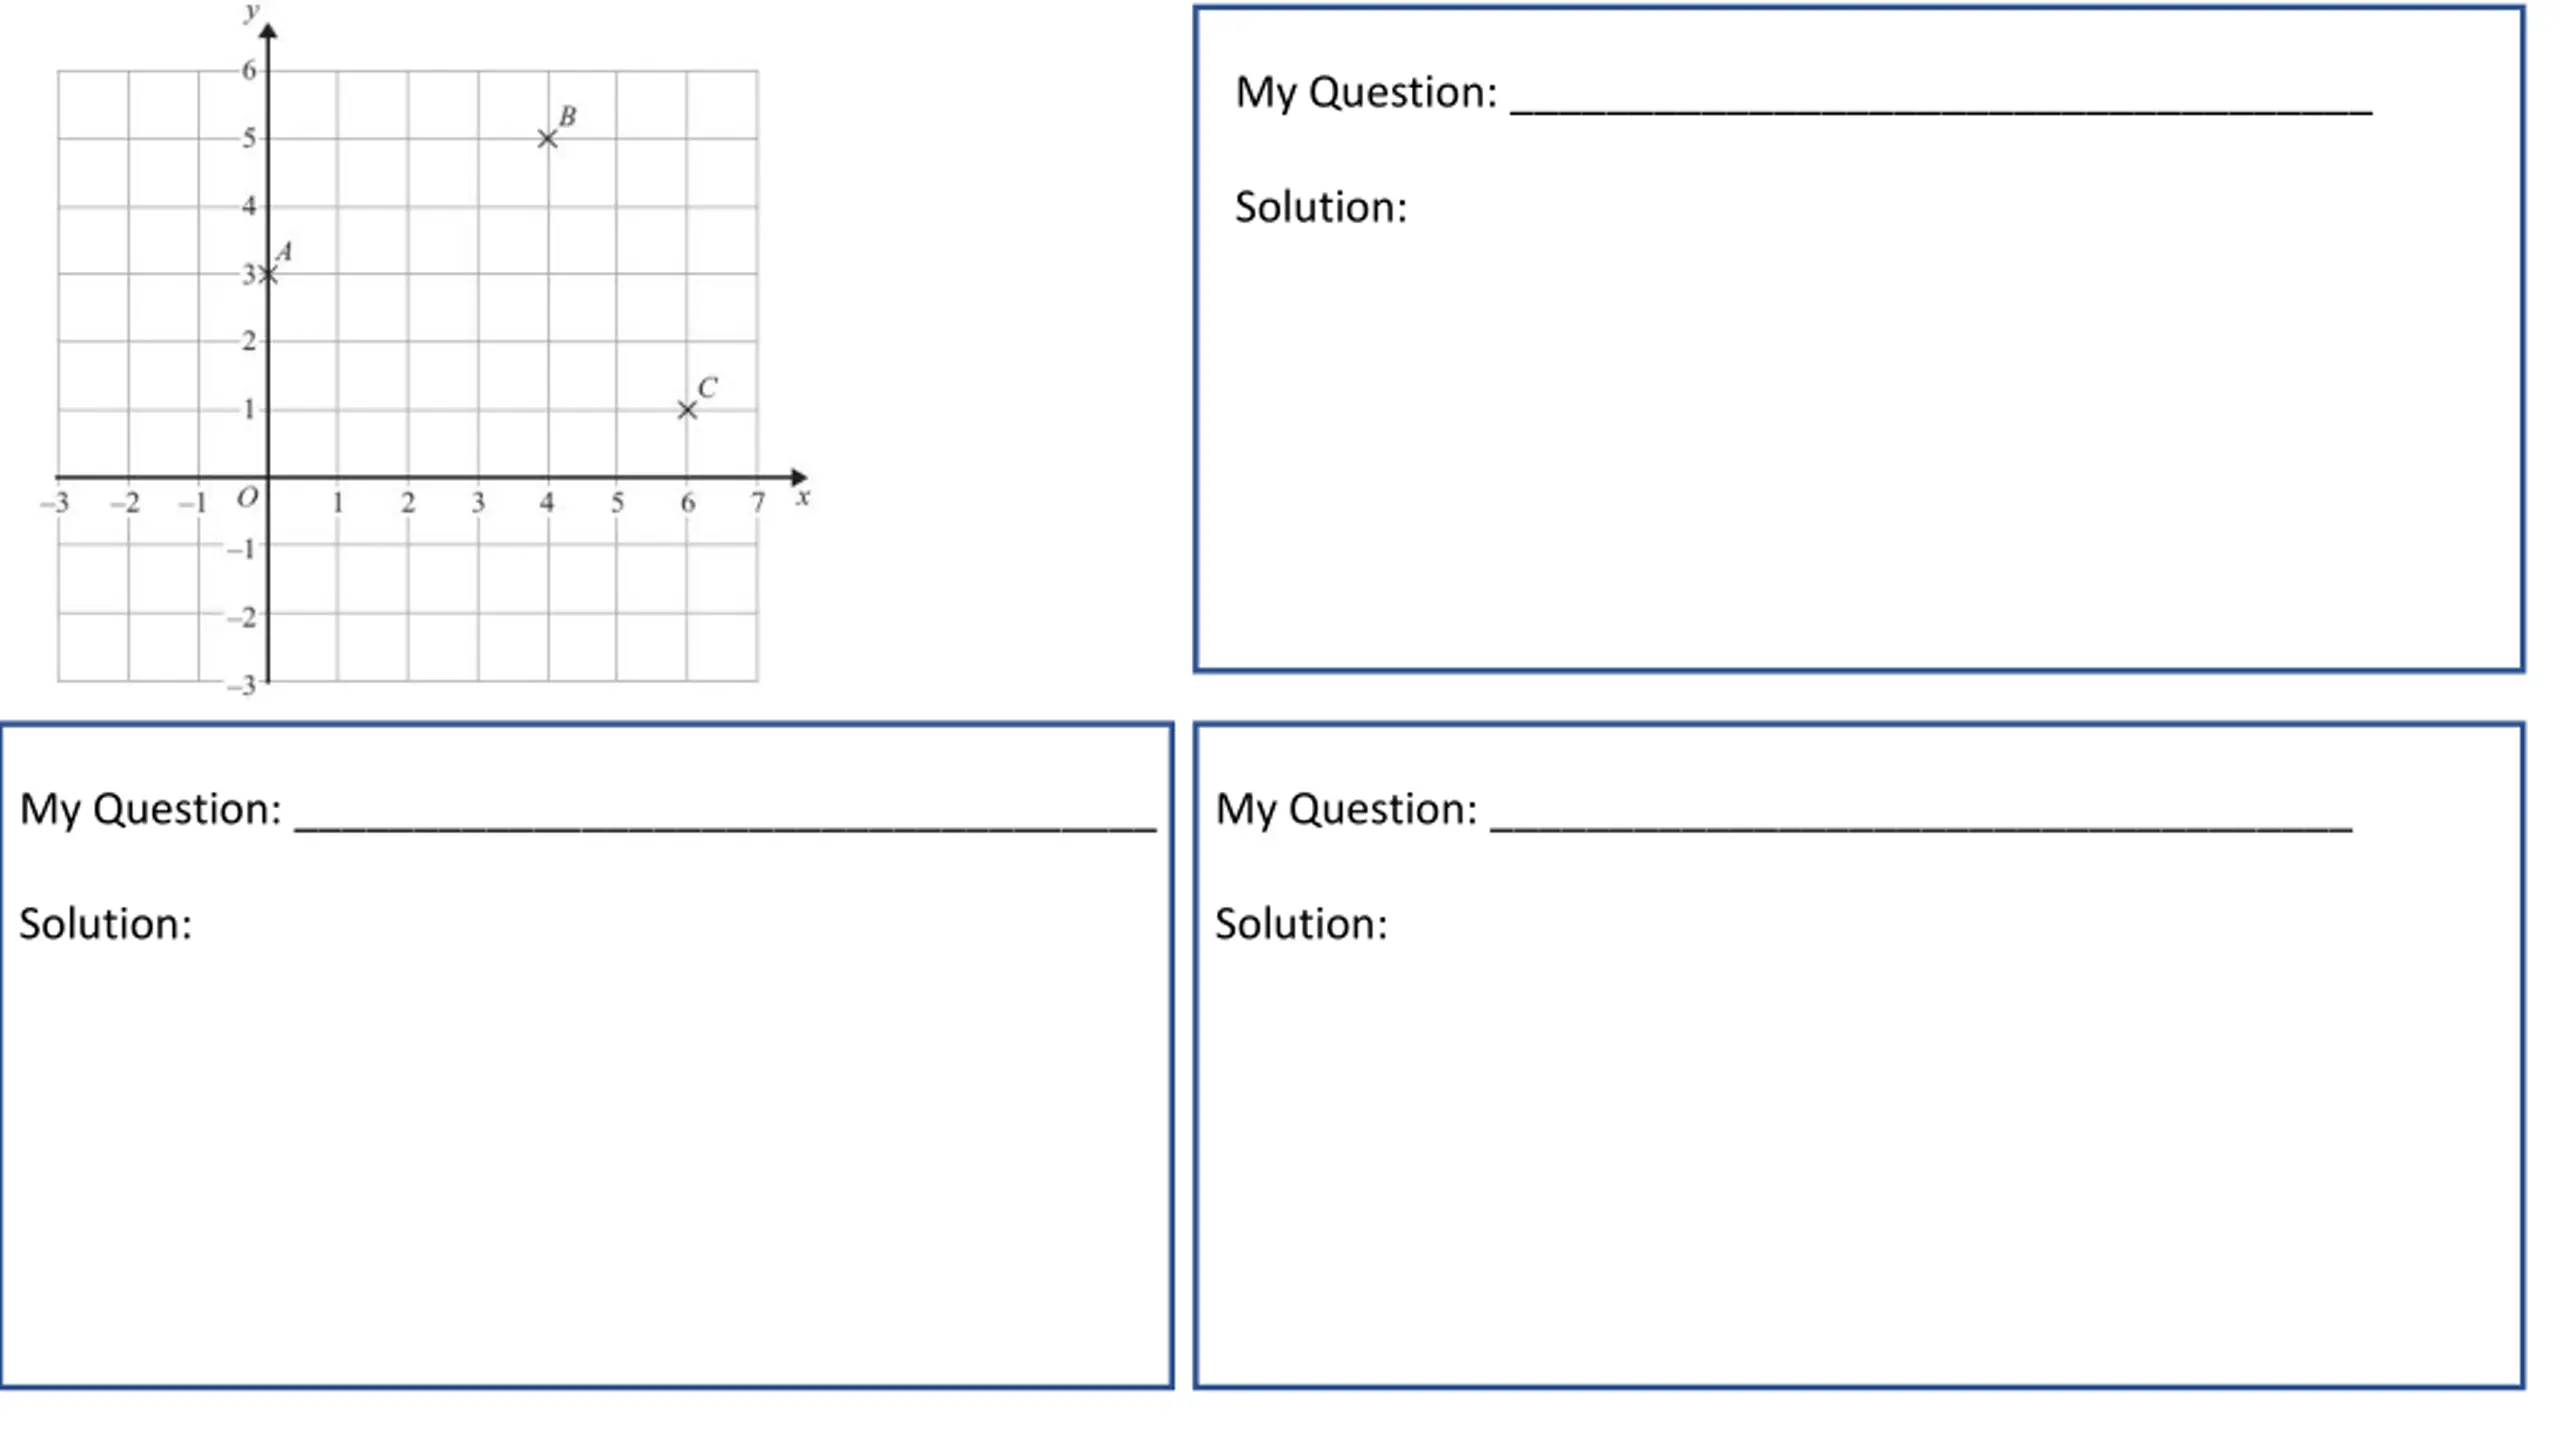Screen dimensions: 2560x1440
Task: Click the x axis letter label
Action: pos(802,498)
